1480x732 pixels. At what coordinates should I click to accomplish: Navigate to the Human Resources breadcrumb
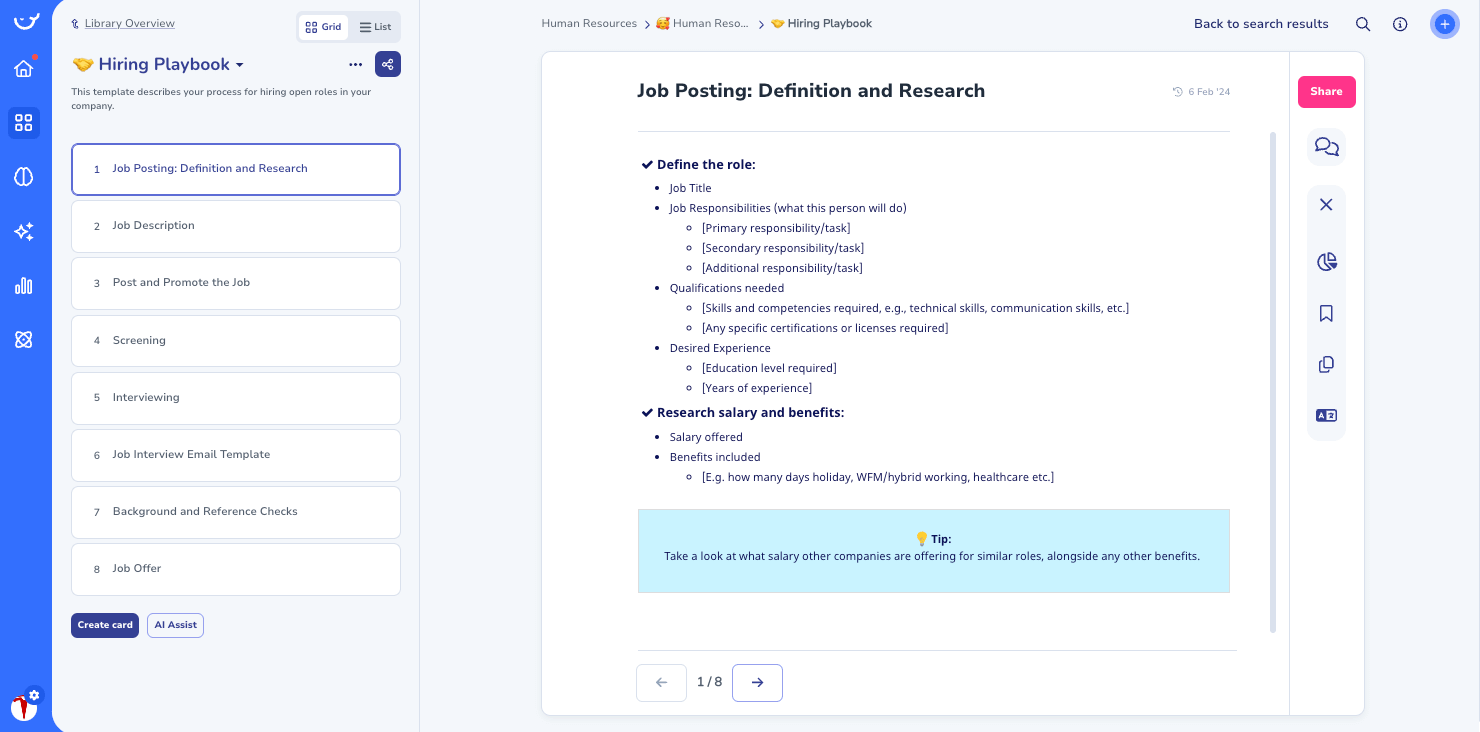coord(589,23)
